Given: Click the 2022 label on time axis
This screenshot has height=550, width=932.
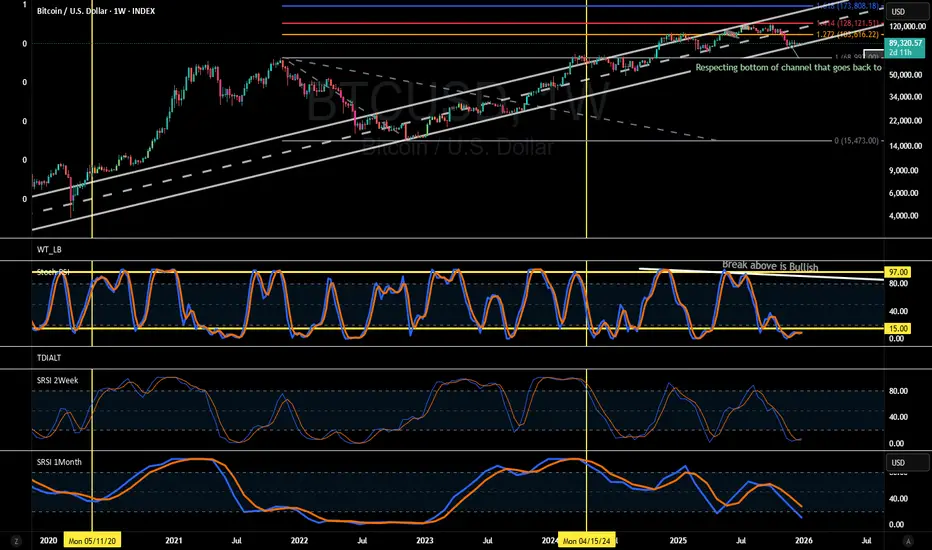Looking at the screenshot, I should click(x=299, y=541).
